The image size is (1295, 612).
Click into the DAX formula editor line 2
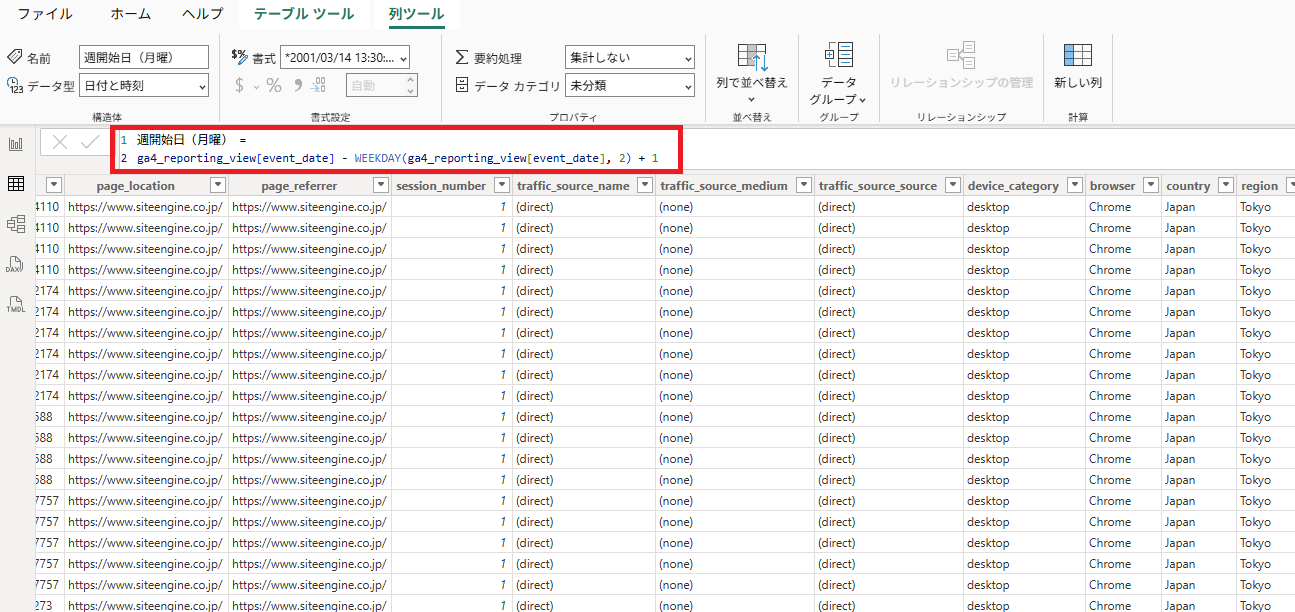(397, 159)
